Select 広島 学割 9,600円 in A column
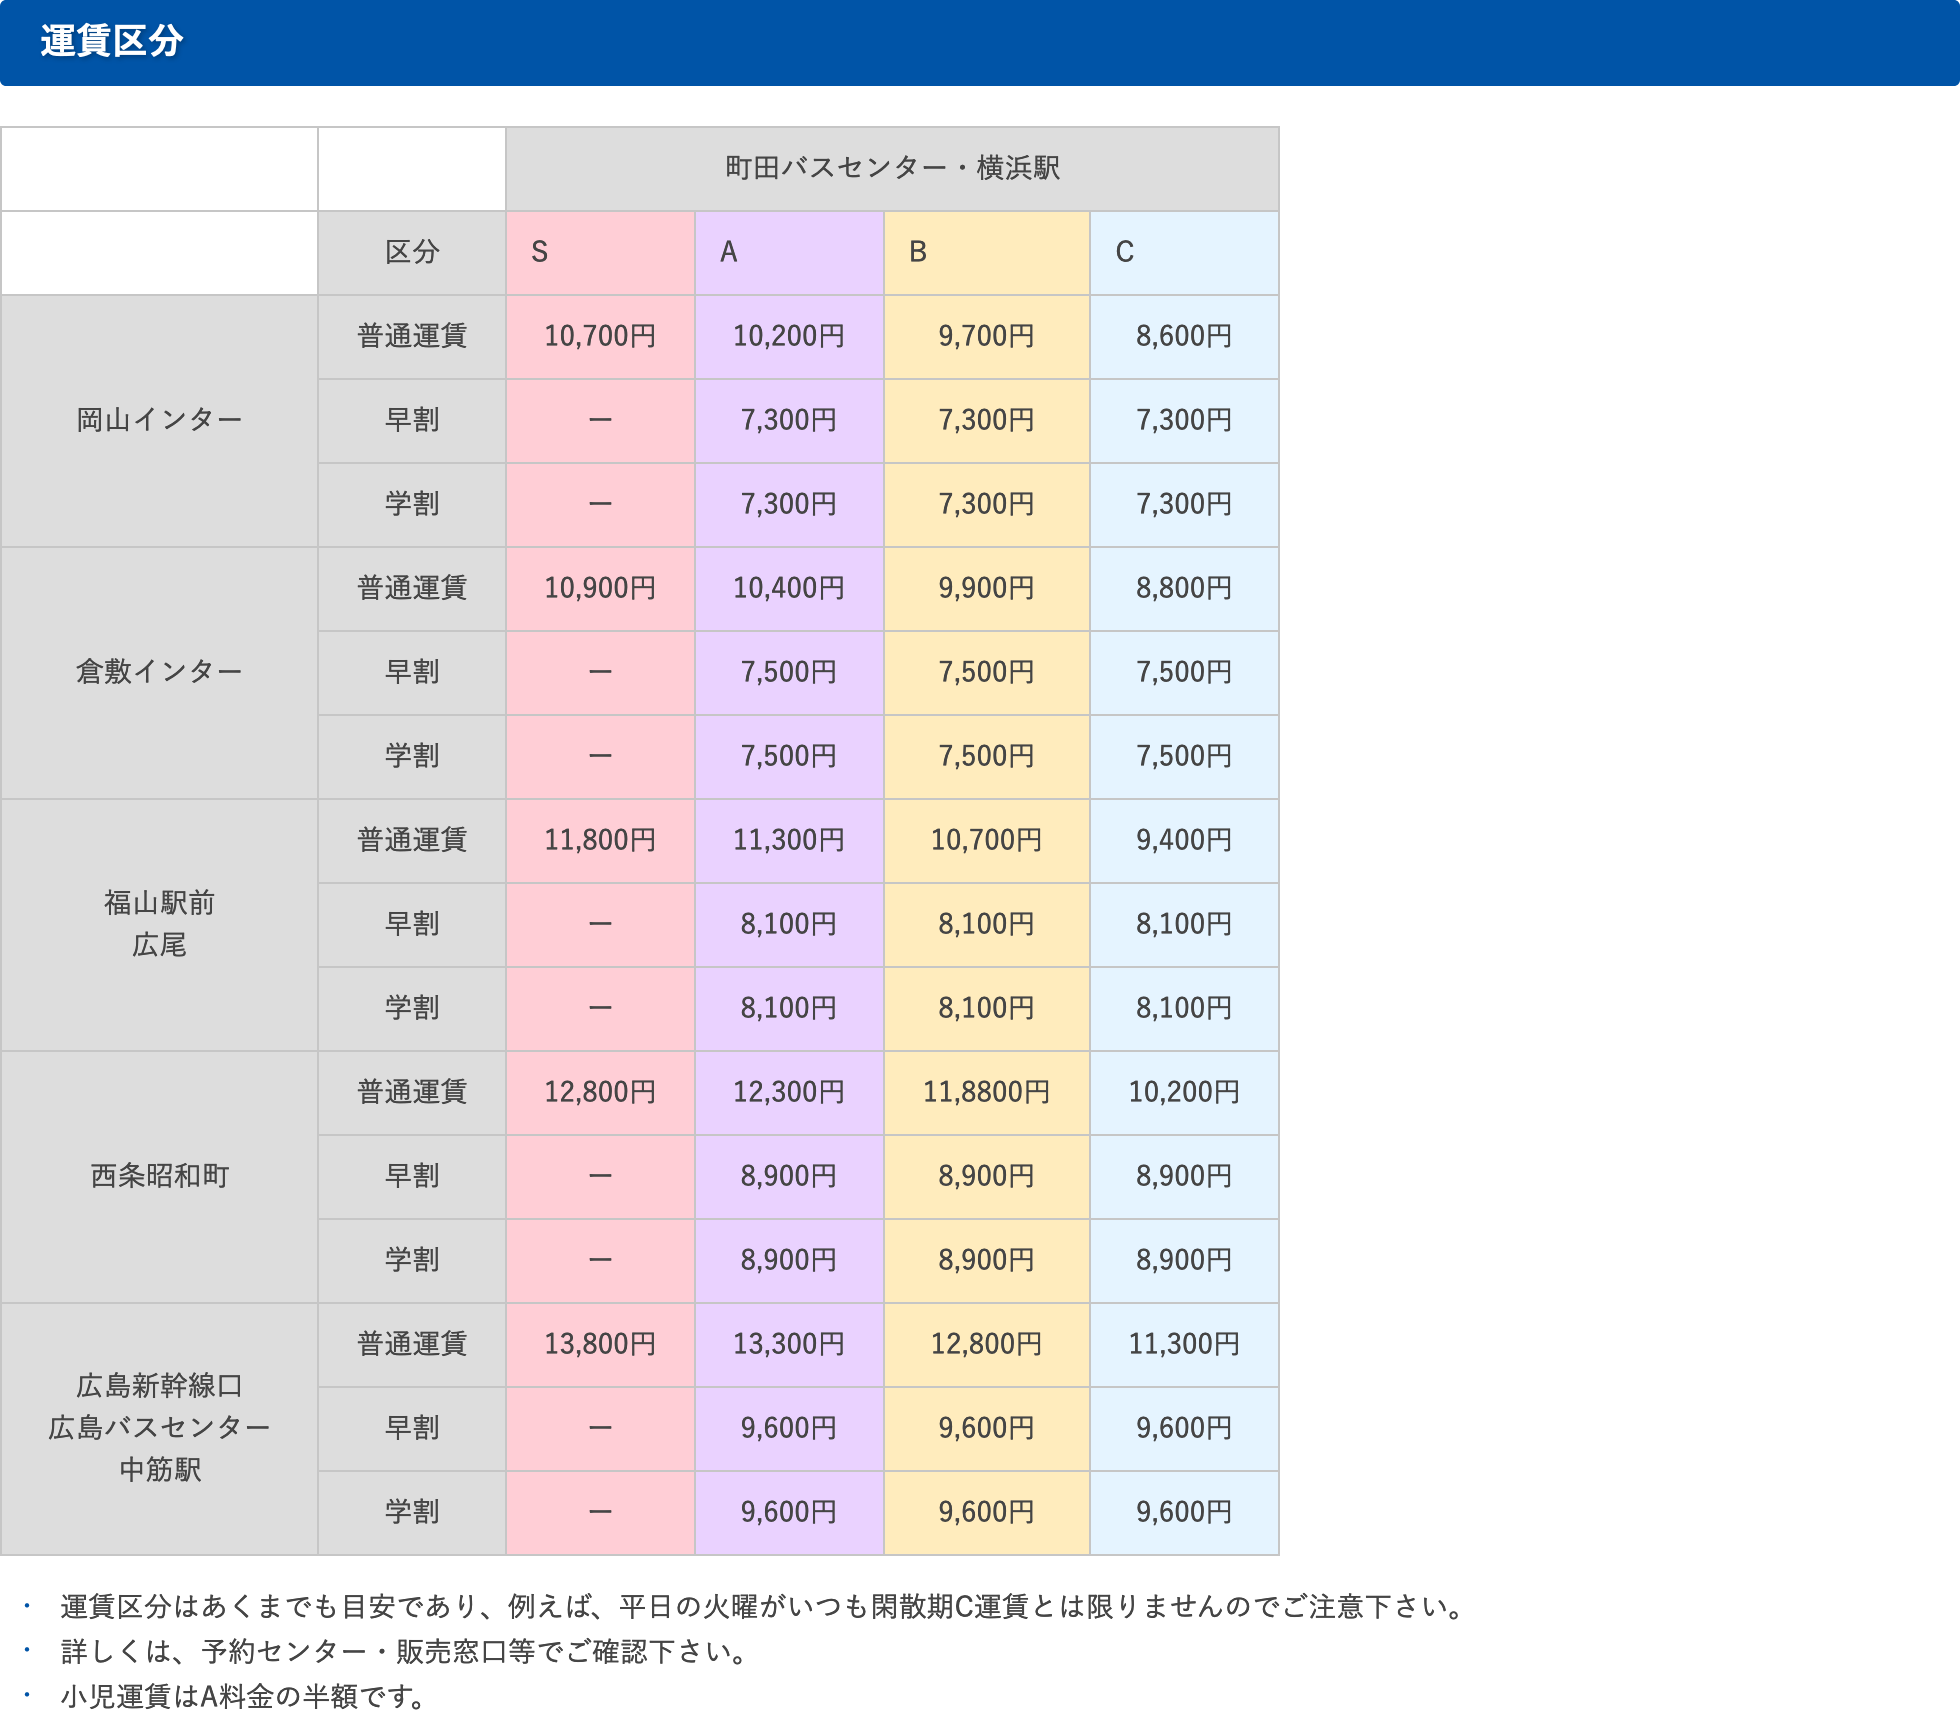1960x1729 pixels. (x=789, y=1512)
